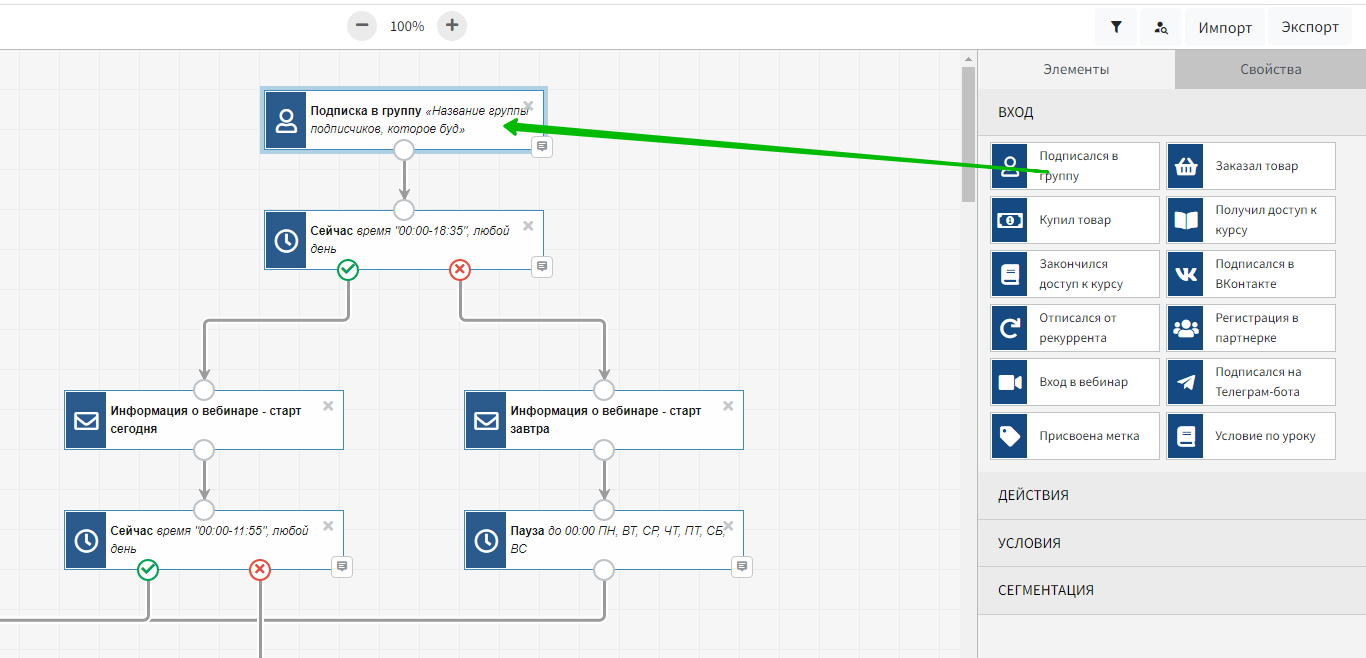Click green checkmark output under 'Сейчас 00:00-11:55'
The image size is (1366, 658).
tap(148, 569)
